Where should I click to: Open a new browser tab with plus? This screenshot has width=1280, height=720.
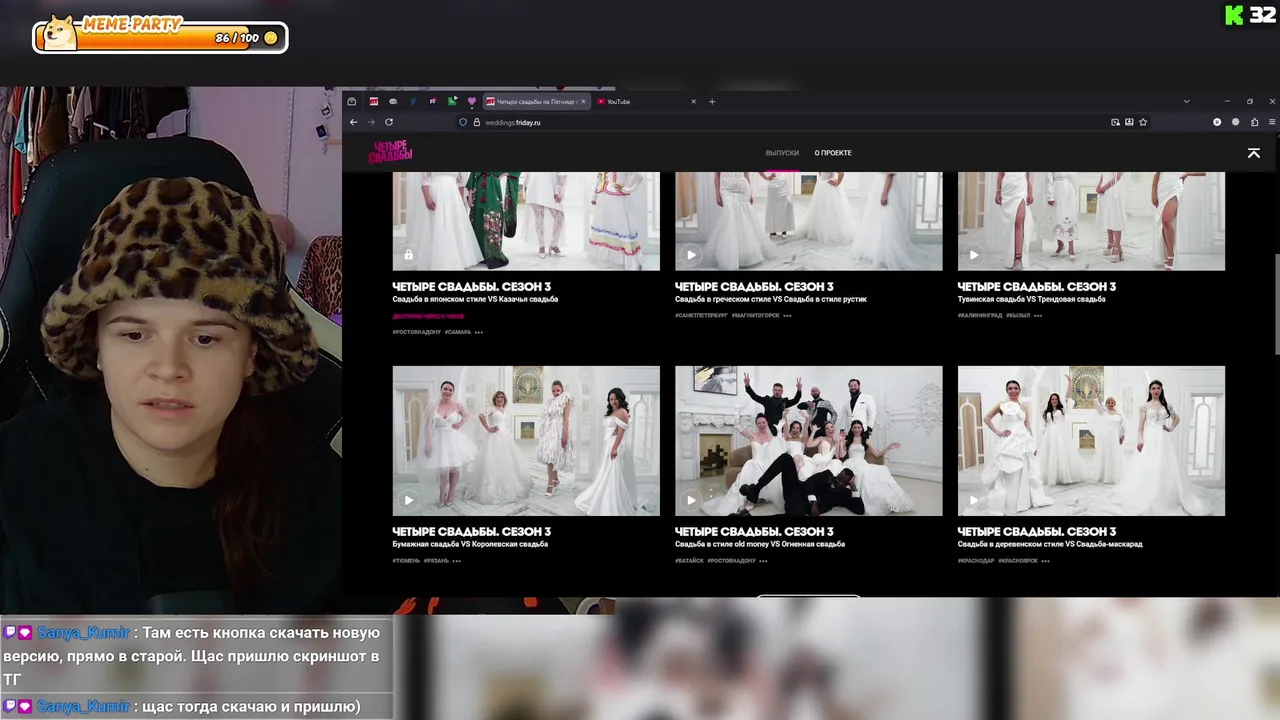712,101
